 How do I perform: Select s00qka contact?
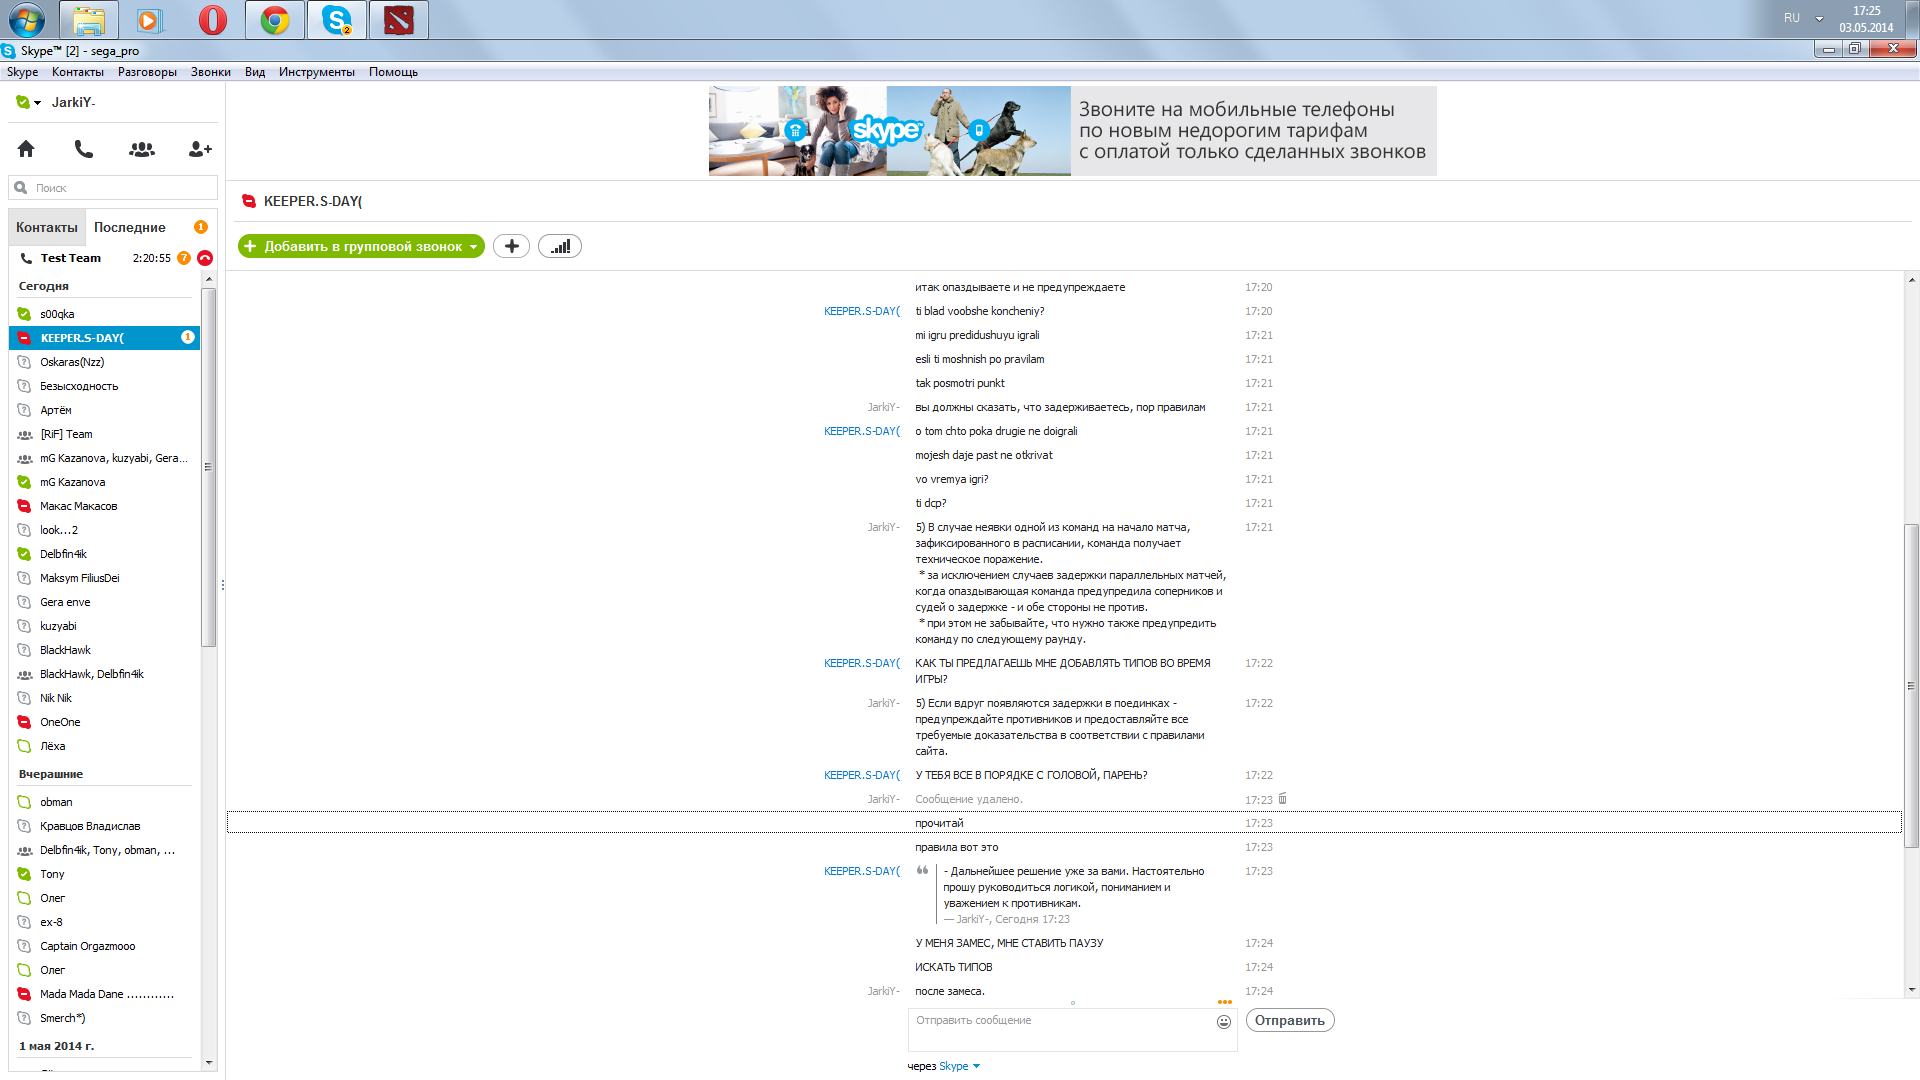pos(104,314)
